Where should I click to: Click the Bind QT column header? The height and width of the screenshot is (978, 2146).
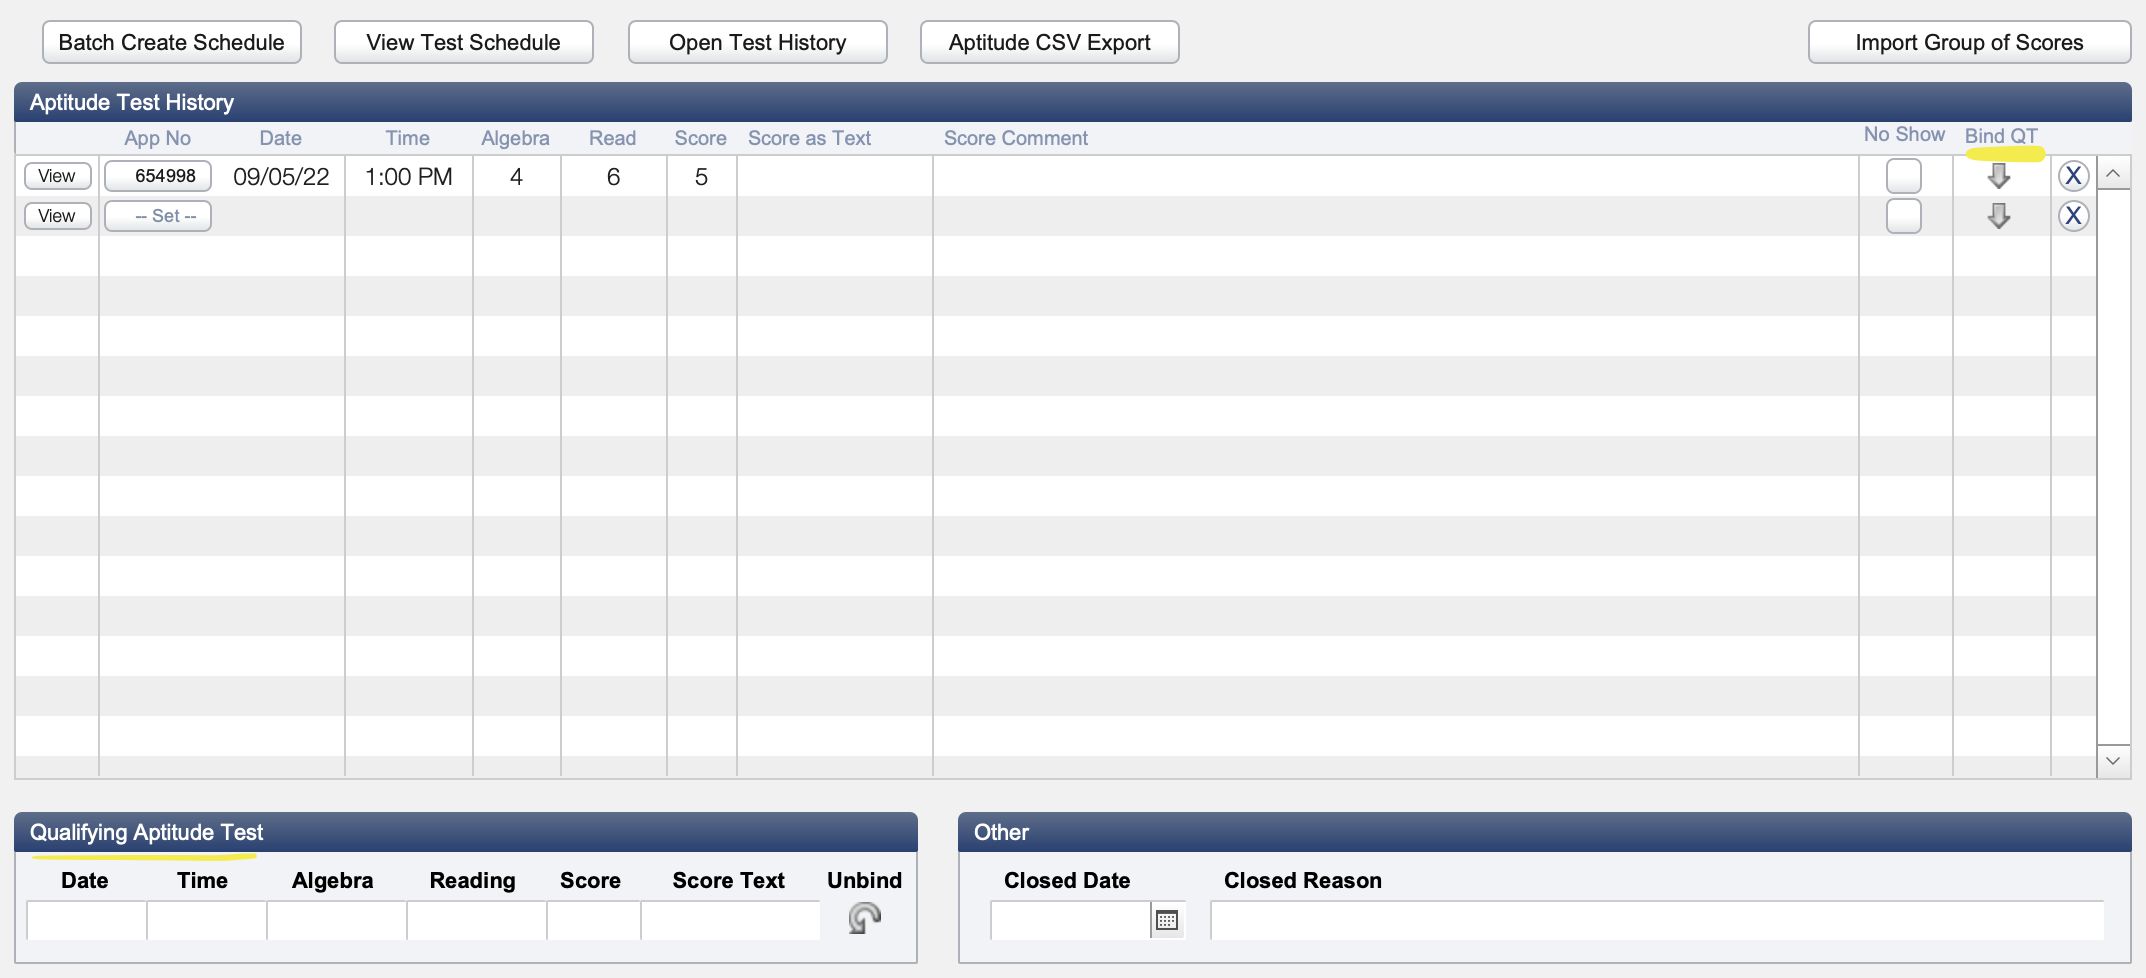pyautogui.click(x=2001, y=136)
